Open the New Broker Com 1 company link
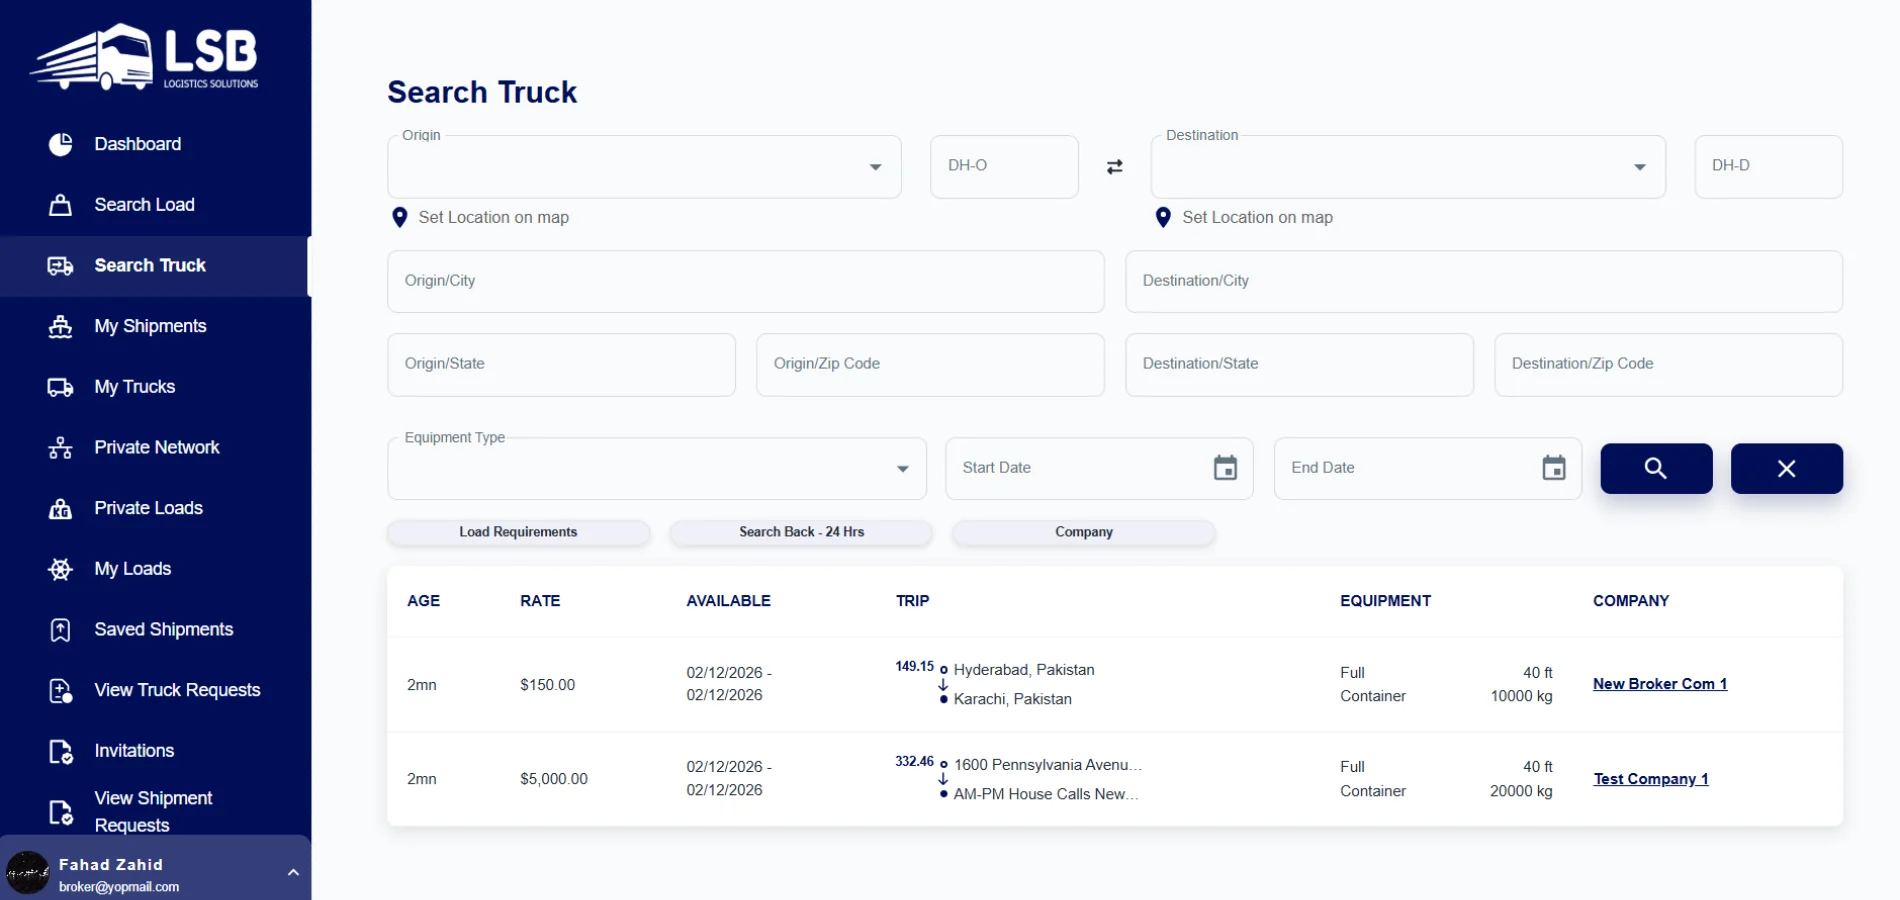This screenshot has width=1900, height=900. (1659, 684)
